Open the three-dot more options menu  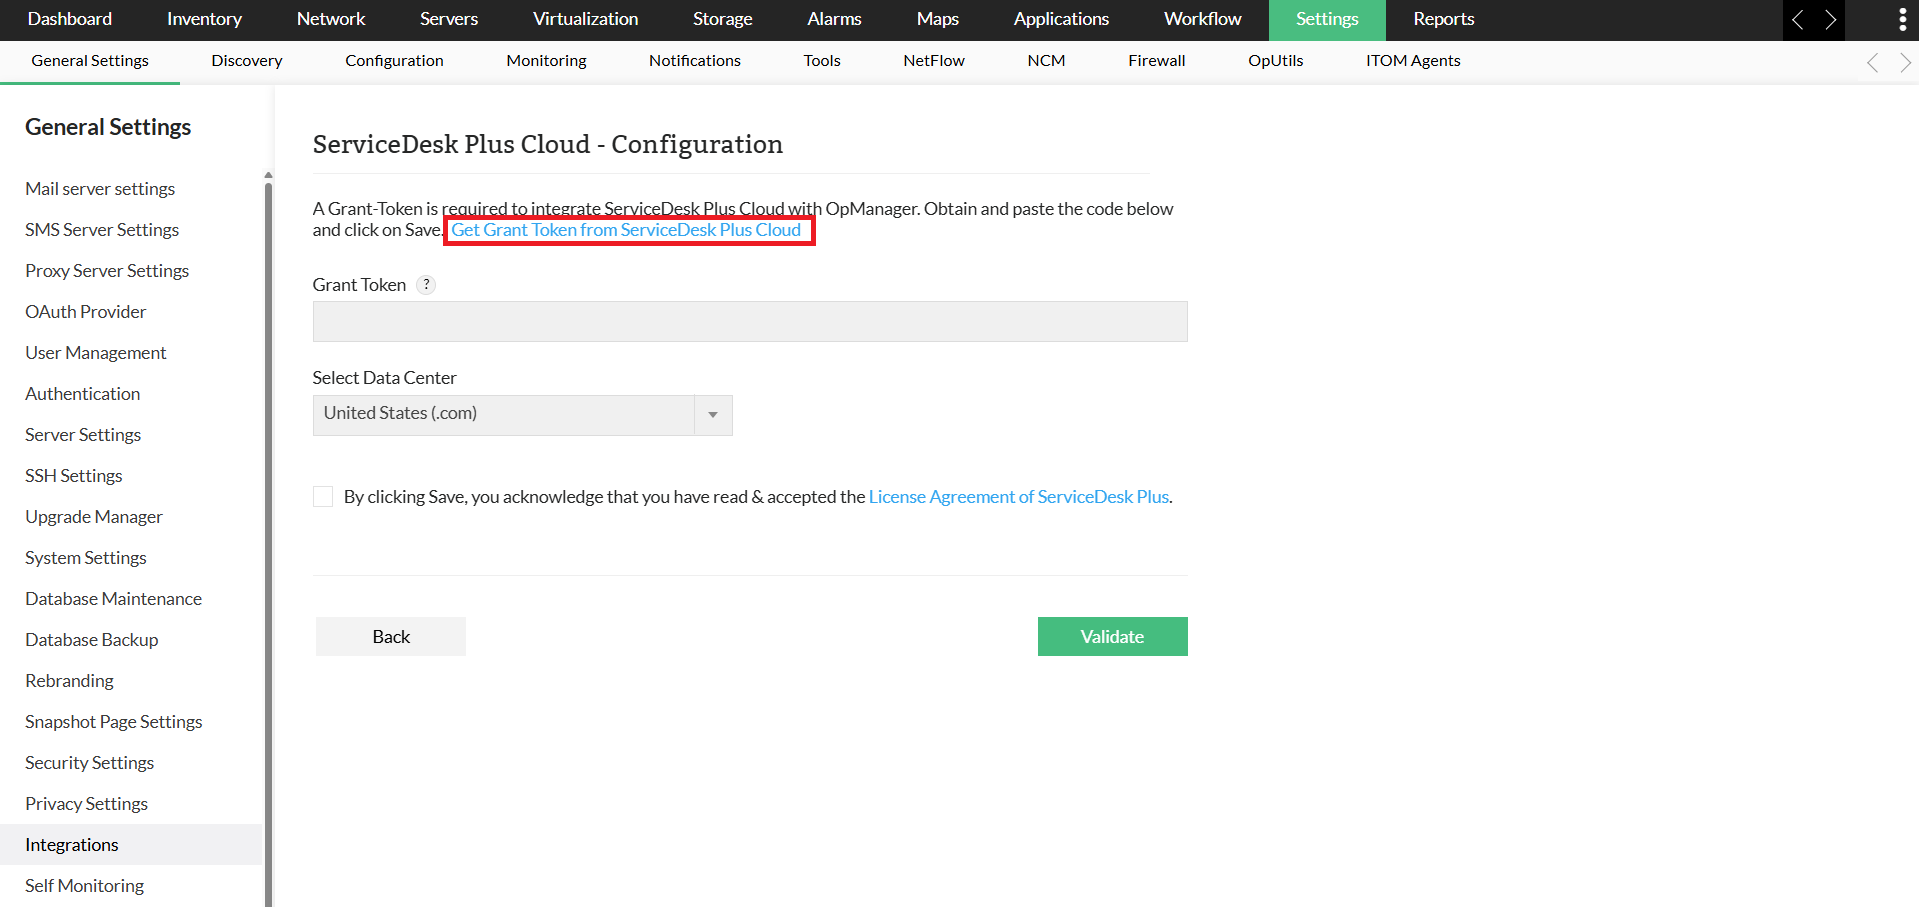click(x=1902, y=20)
